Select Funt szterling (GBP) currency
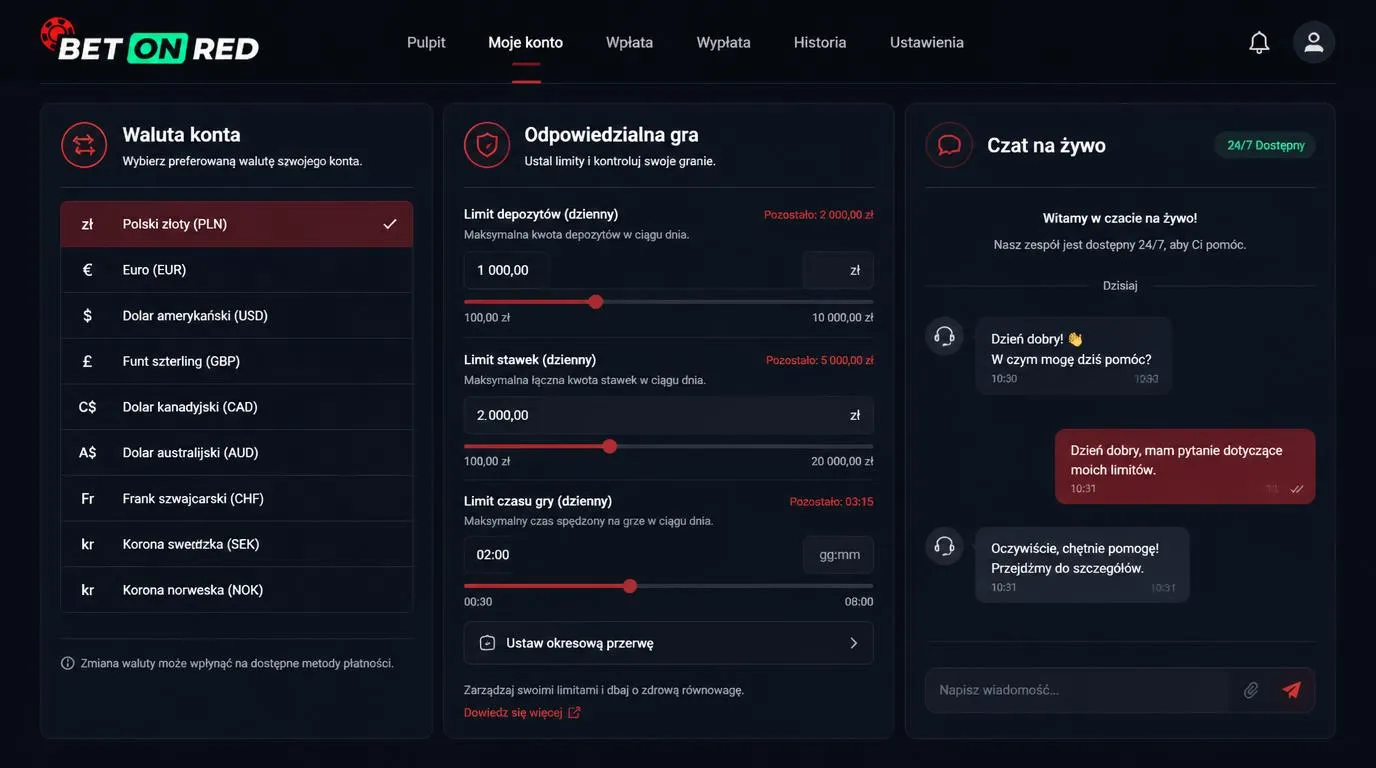Screen dimensions: 1376x768 [x=237, y=361]
